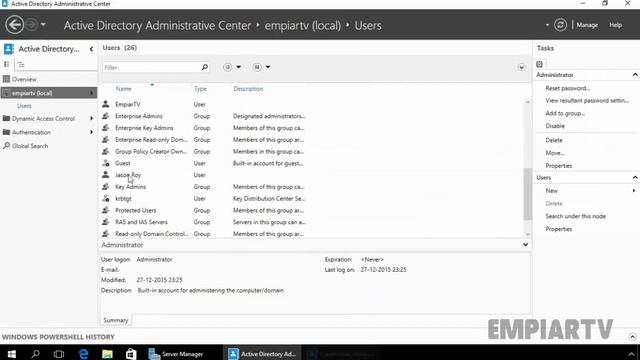The height and width of the screenshot is (360, 640).
Task: Select Enterprise Key Admins group icon
Action: [106, 128]
